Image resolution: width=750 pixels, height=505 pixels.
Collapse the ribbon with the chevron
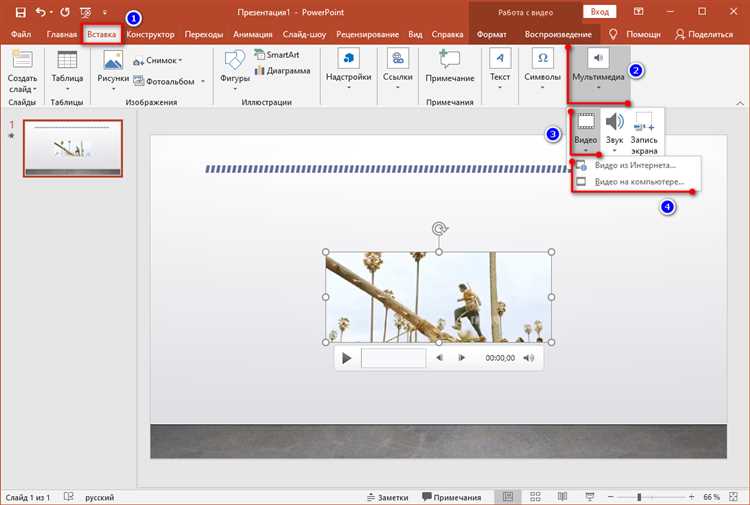pyautogui.click(x=739, y=102)
